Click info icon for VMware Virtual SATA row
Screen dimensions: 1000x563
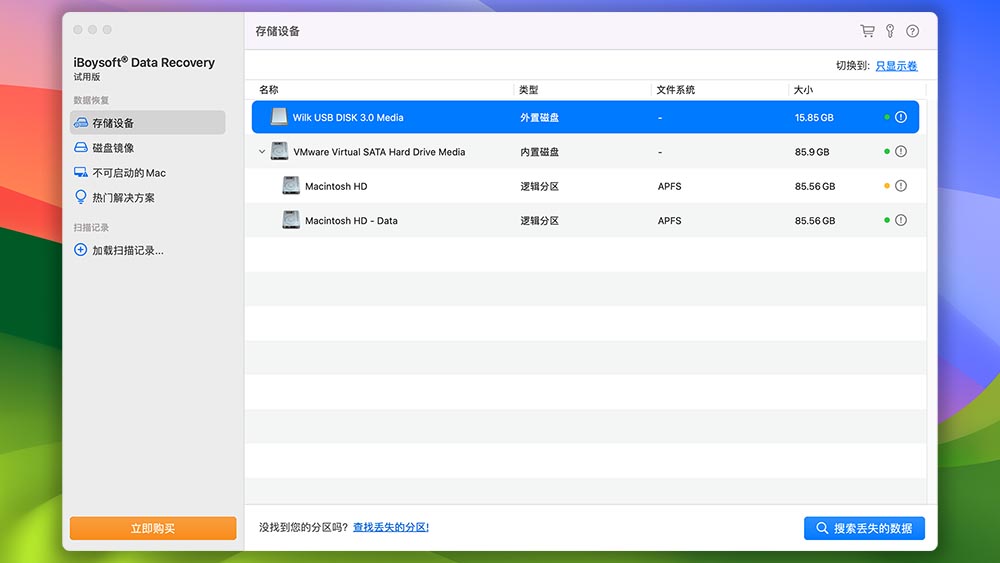pos(901,152)
